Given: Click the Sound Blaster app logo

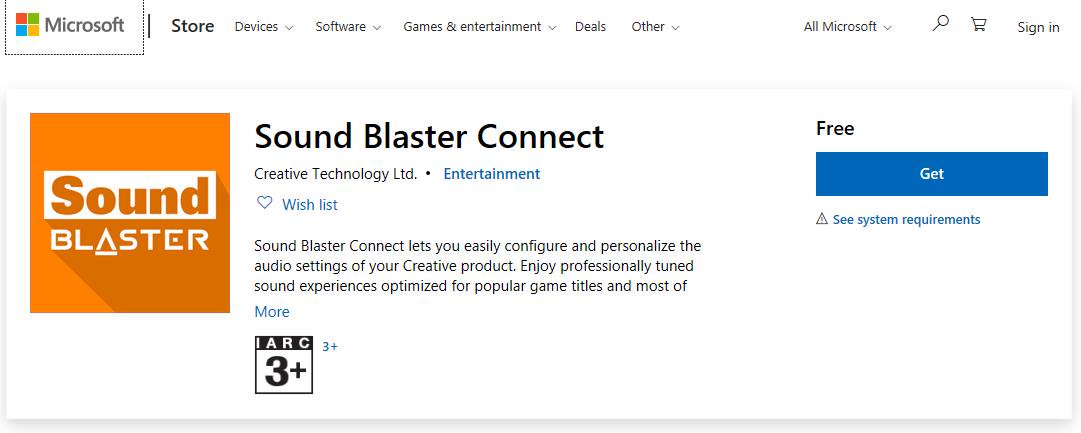Looking at the screenshot, I should coord(130,213).
